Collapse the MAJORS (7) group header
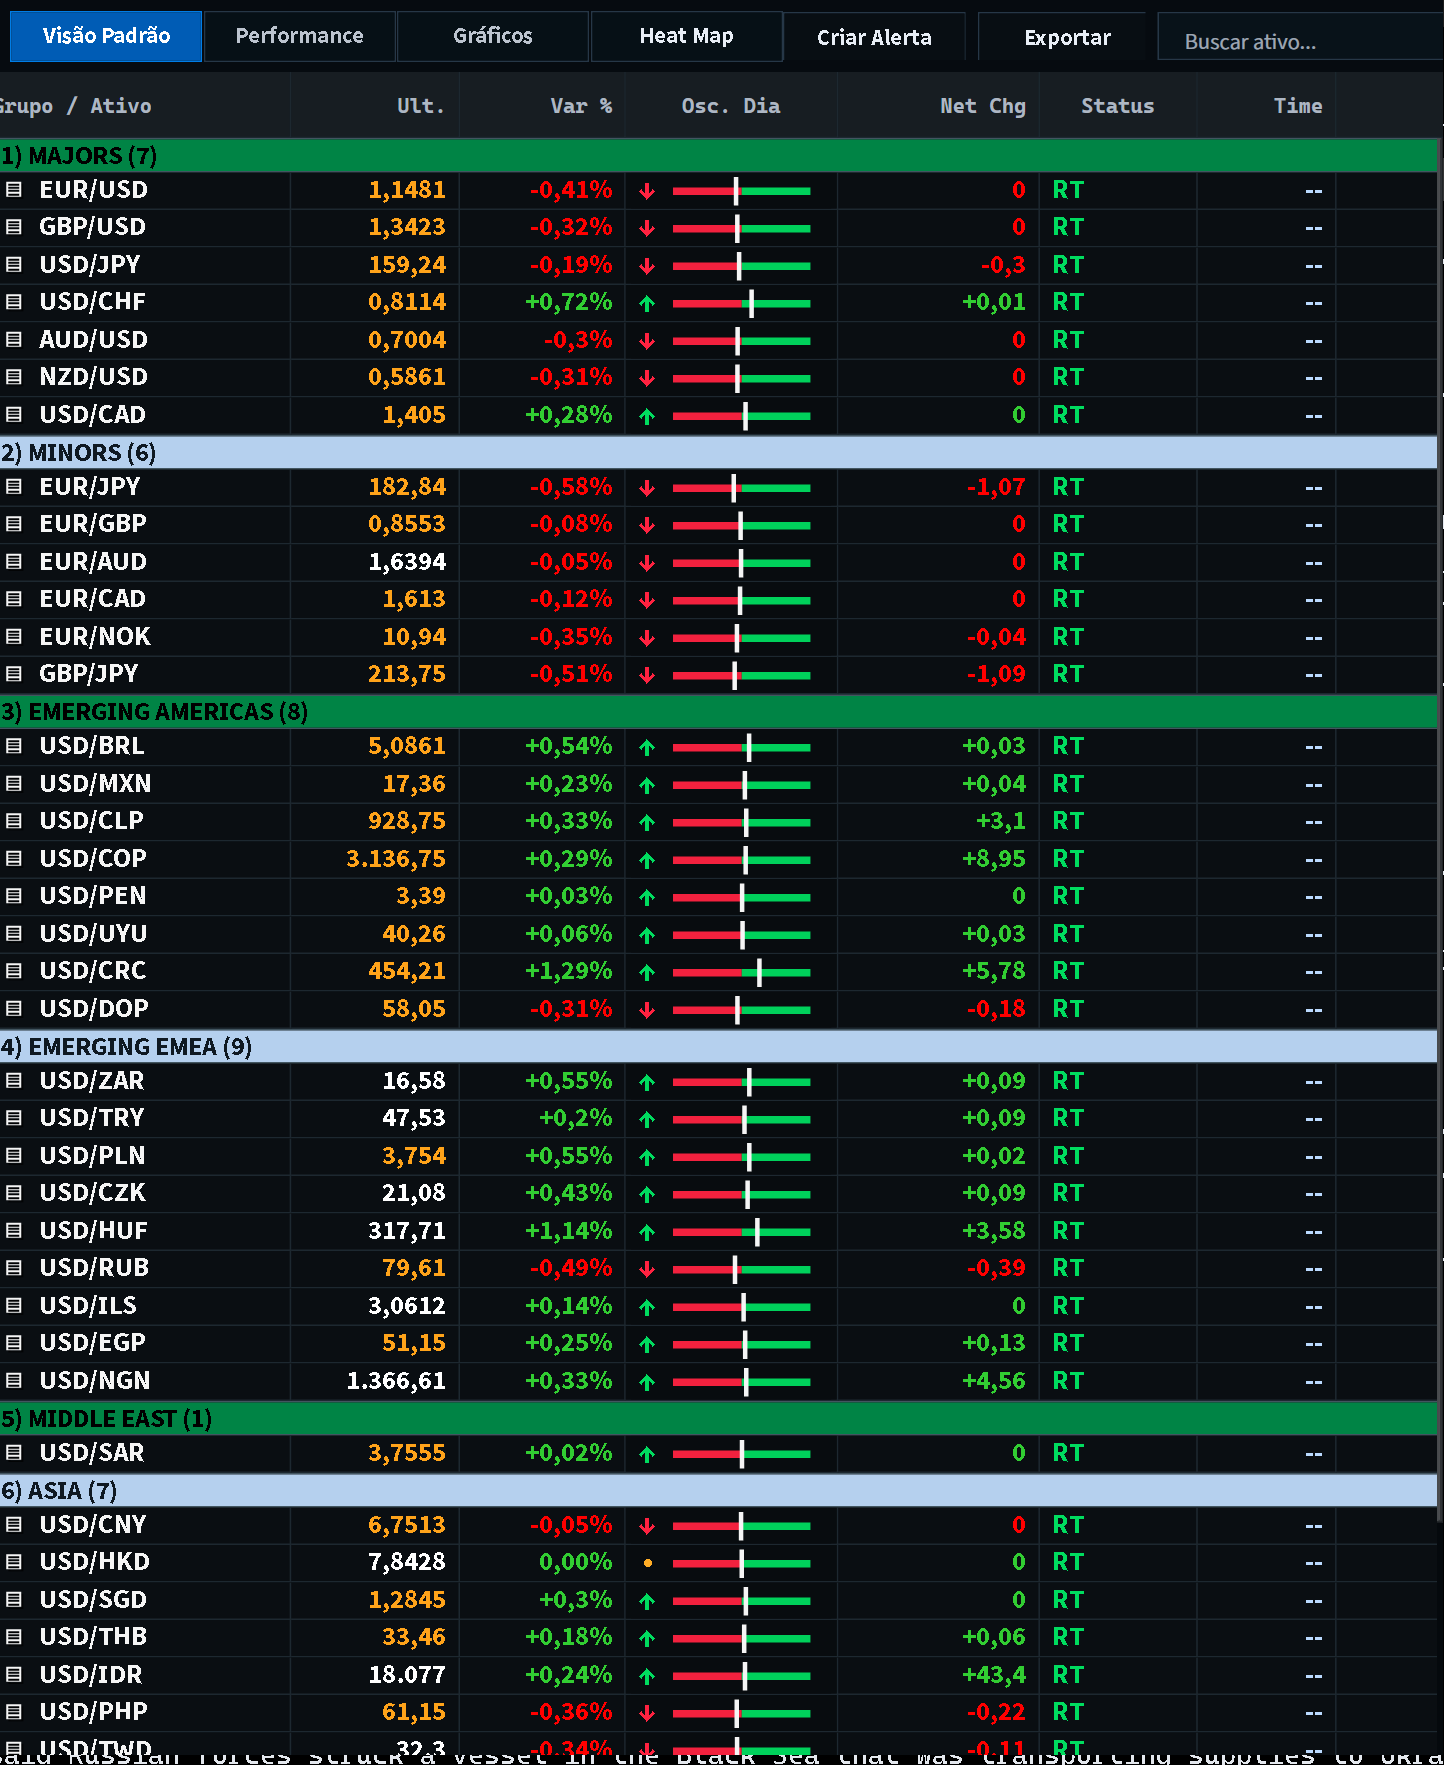The image size is (1444, 1765). [719, 156]
